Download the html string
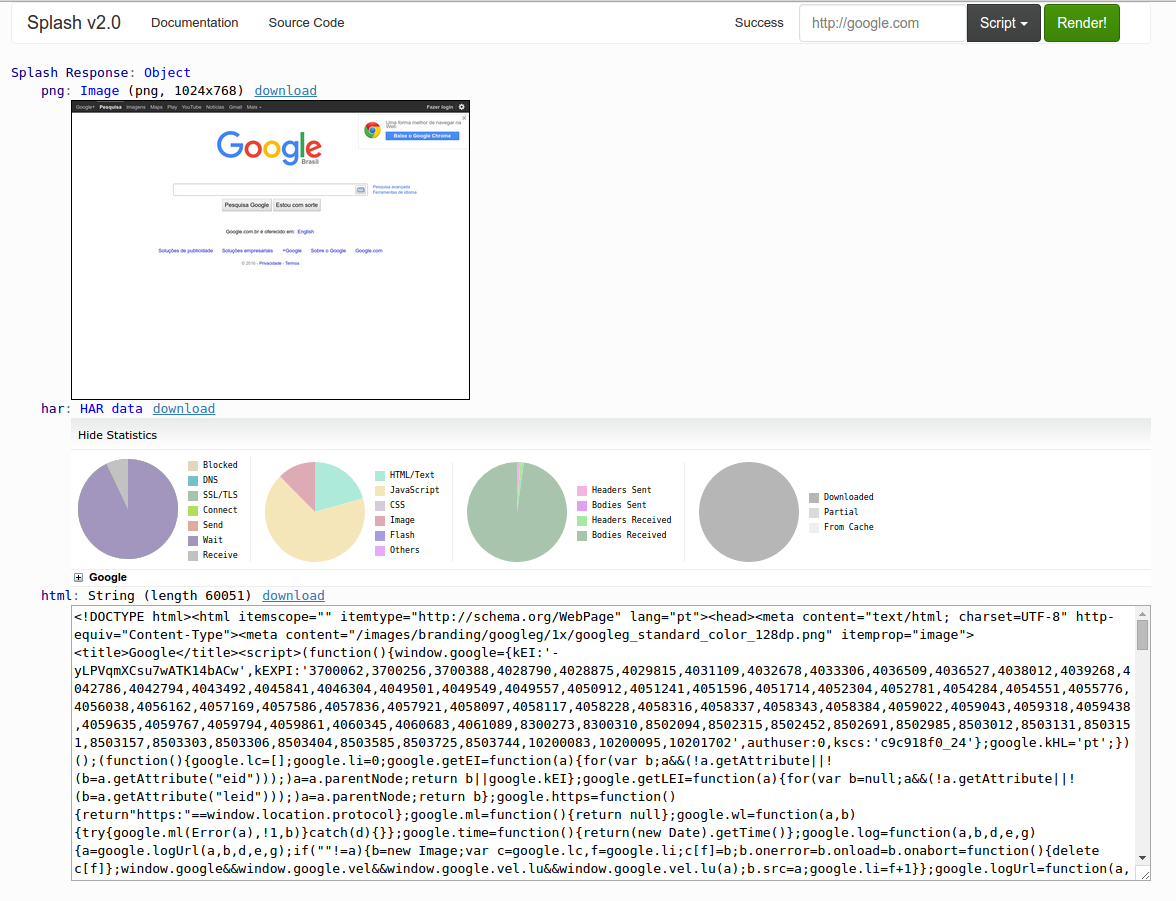The width and height of the screenshot is (1176, 901). click(x=293, y=596)
